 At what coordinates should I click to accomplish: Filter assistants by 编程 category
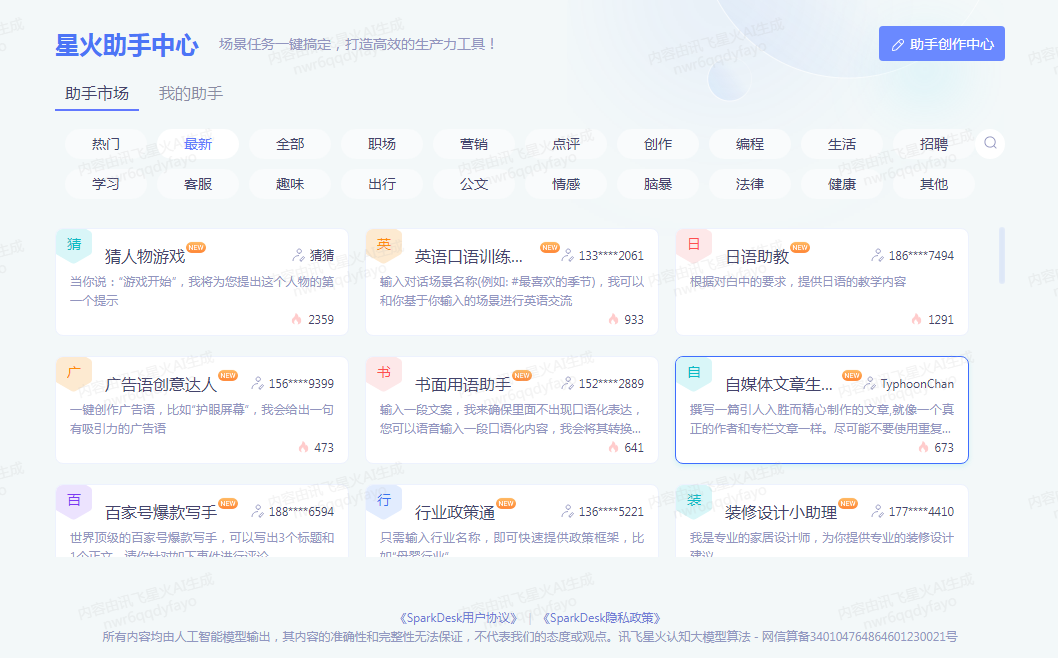pyautogui.click(x=750, y=144)
